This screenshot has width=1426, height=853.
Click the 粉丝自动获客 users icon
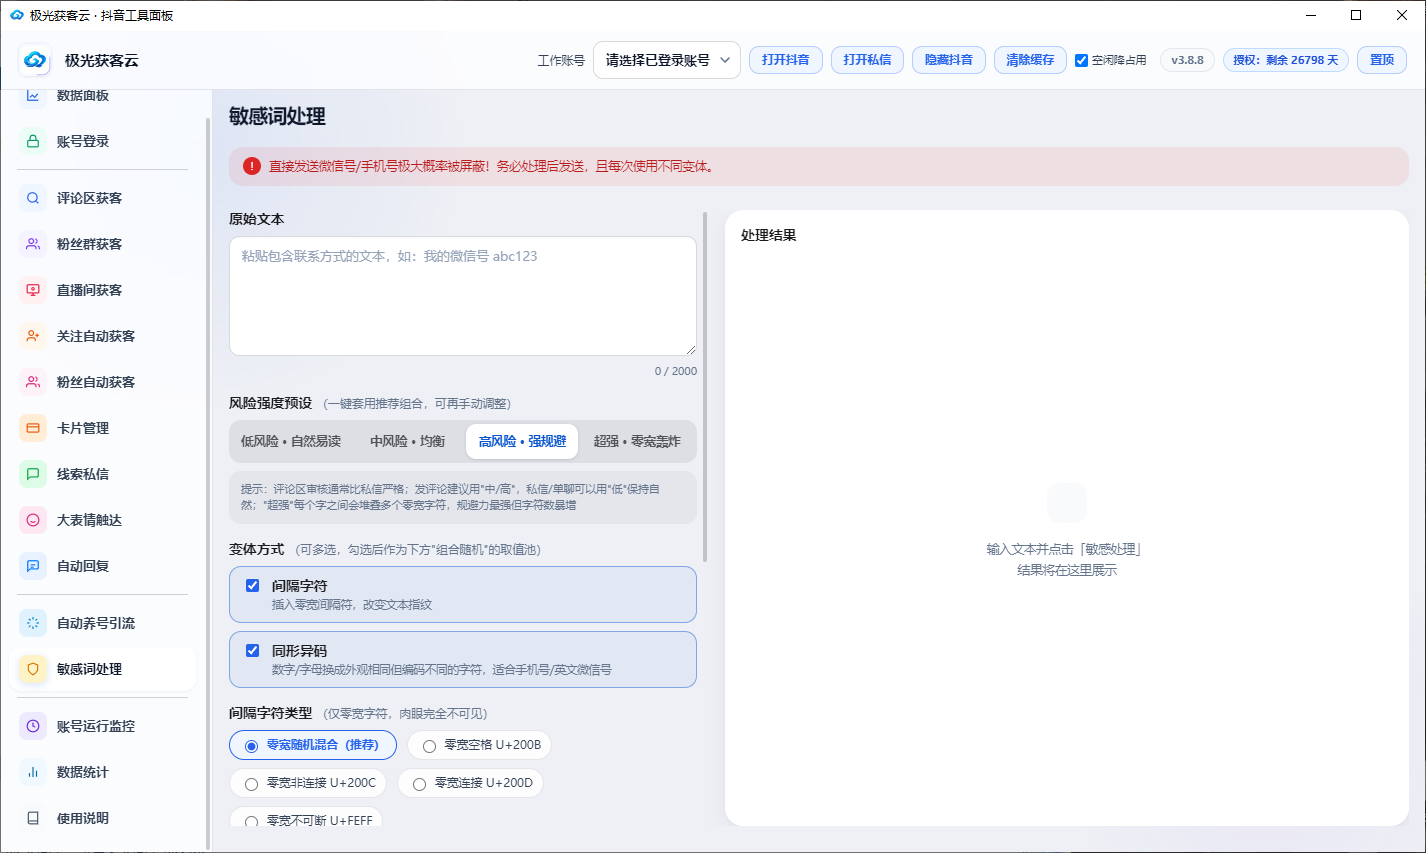point(33,382)
